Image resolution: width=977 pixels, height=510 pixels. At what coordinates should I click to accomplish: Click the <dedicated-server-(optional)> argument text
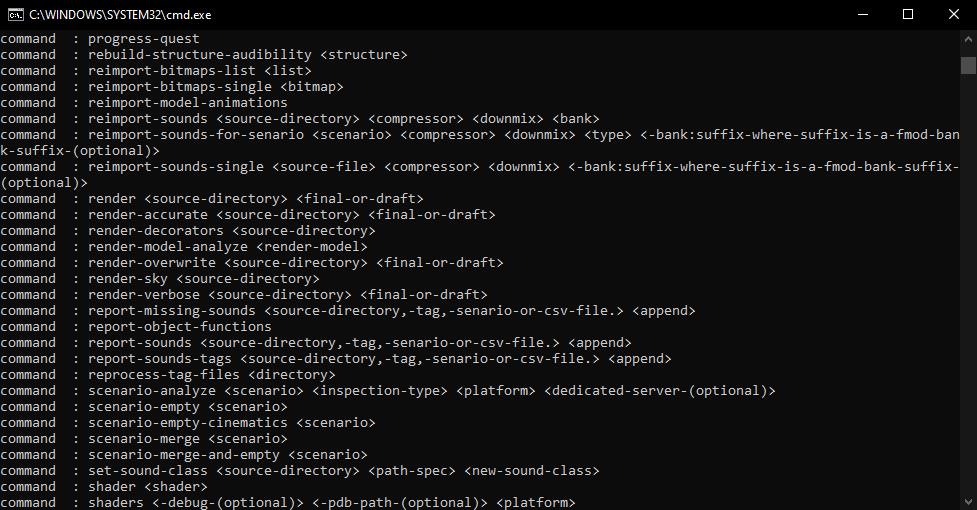pyautogui.click(x=660, y=391)
